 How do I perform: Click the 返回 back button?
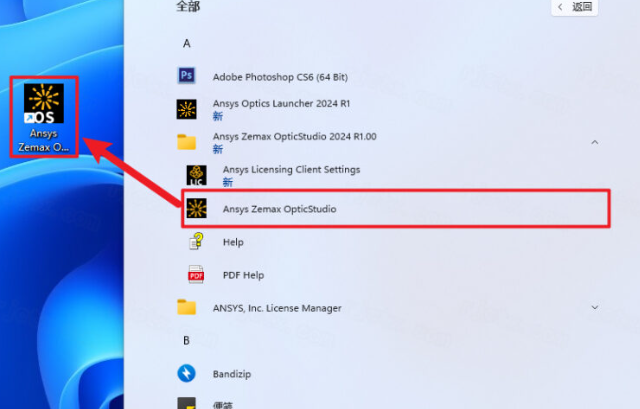click(x=575, y=7)
